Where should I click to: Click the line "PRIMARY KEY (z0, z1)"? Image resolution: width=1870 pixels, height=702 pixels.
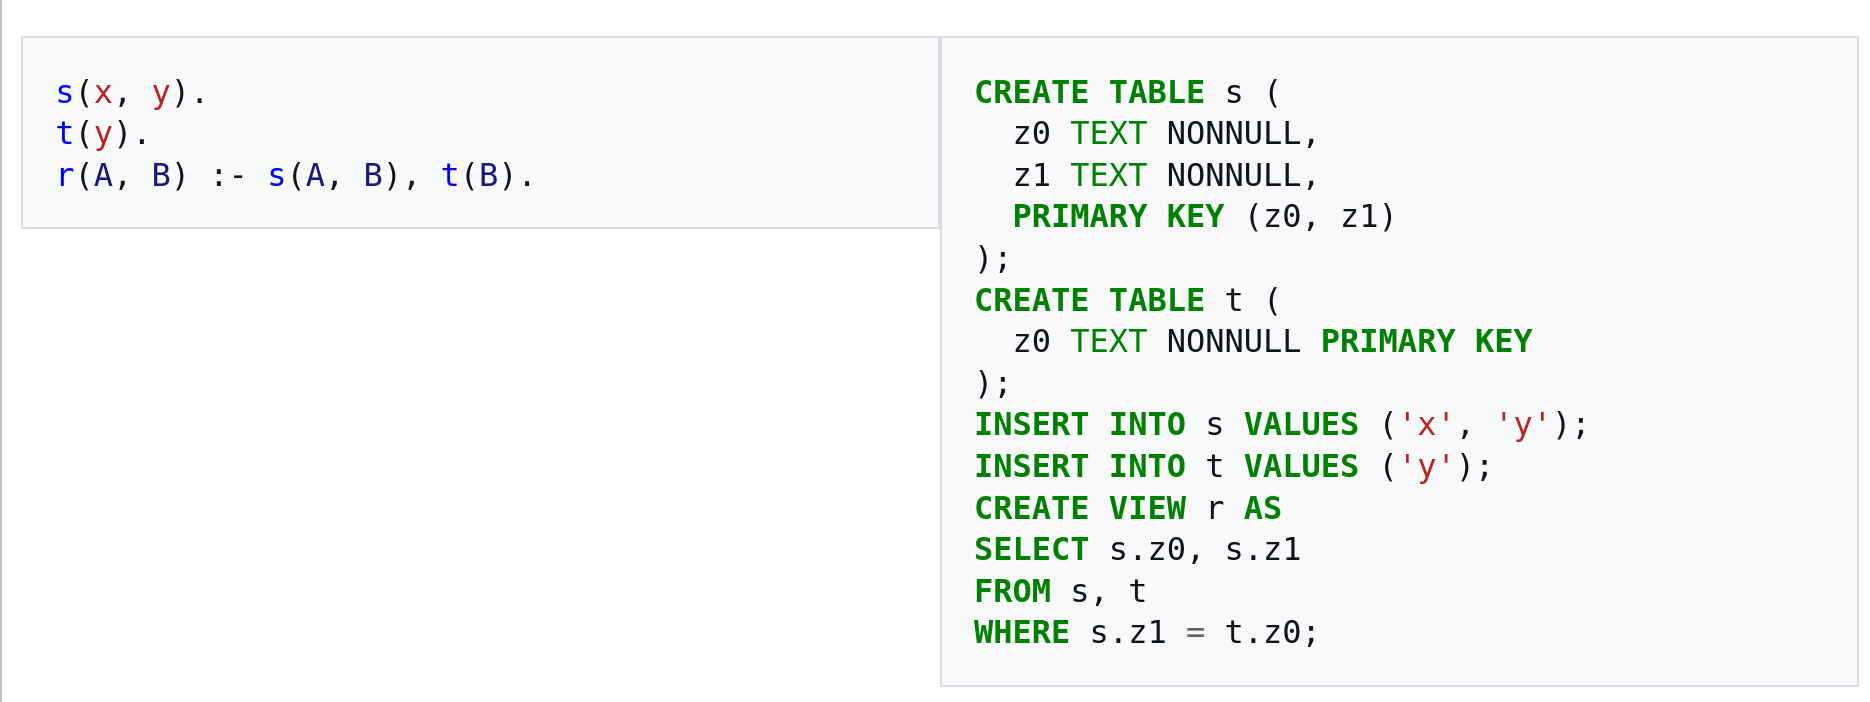click(x=1204, y=217)
